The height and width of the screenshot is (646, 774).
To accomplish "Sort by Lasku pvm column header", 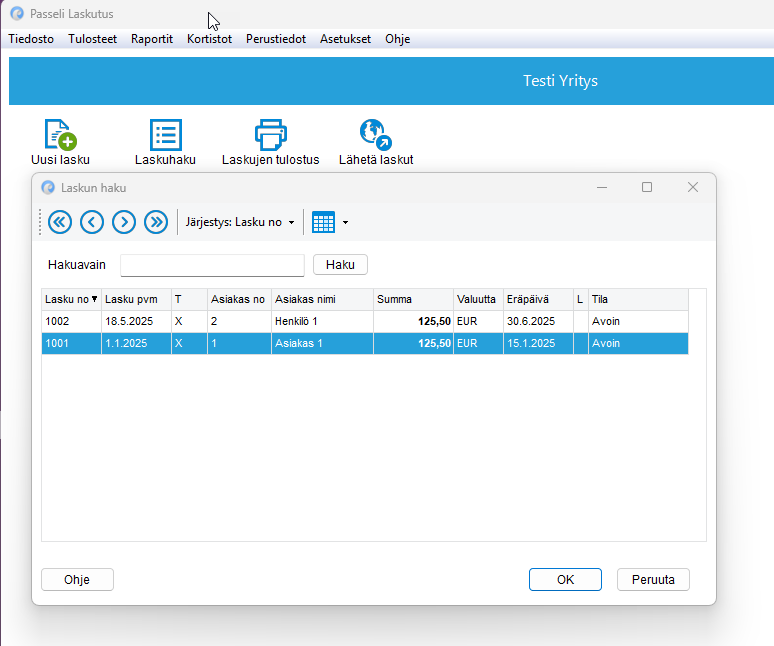I will [136, 299].
